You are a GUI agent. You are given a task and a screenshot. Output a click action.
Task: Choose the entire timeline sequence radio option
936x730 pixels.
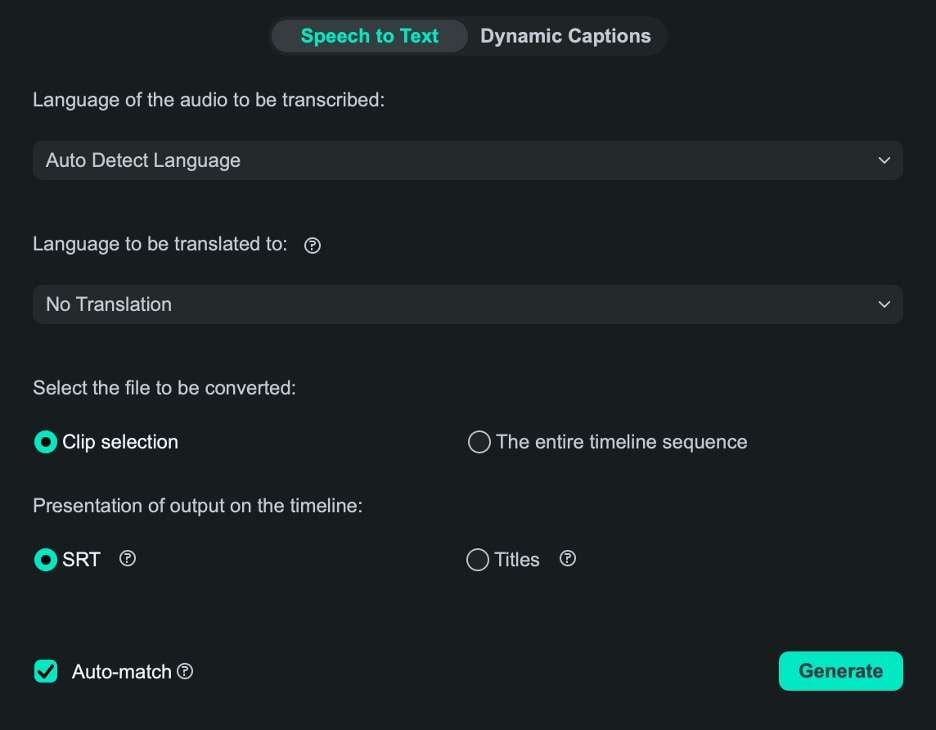pyautogui.click(x=479, y=442)
